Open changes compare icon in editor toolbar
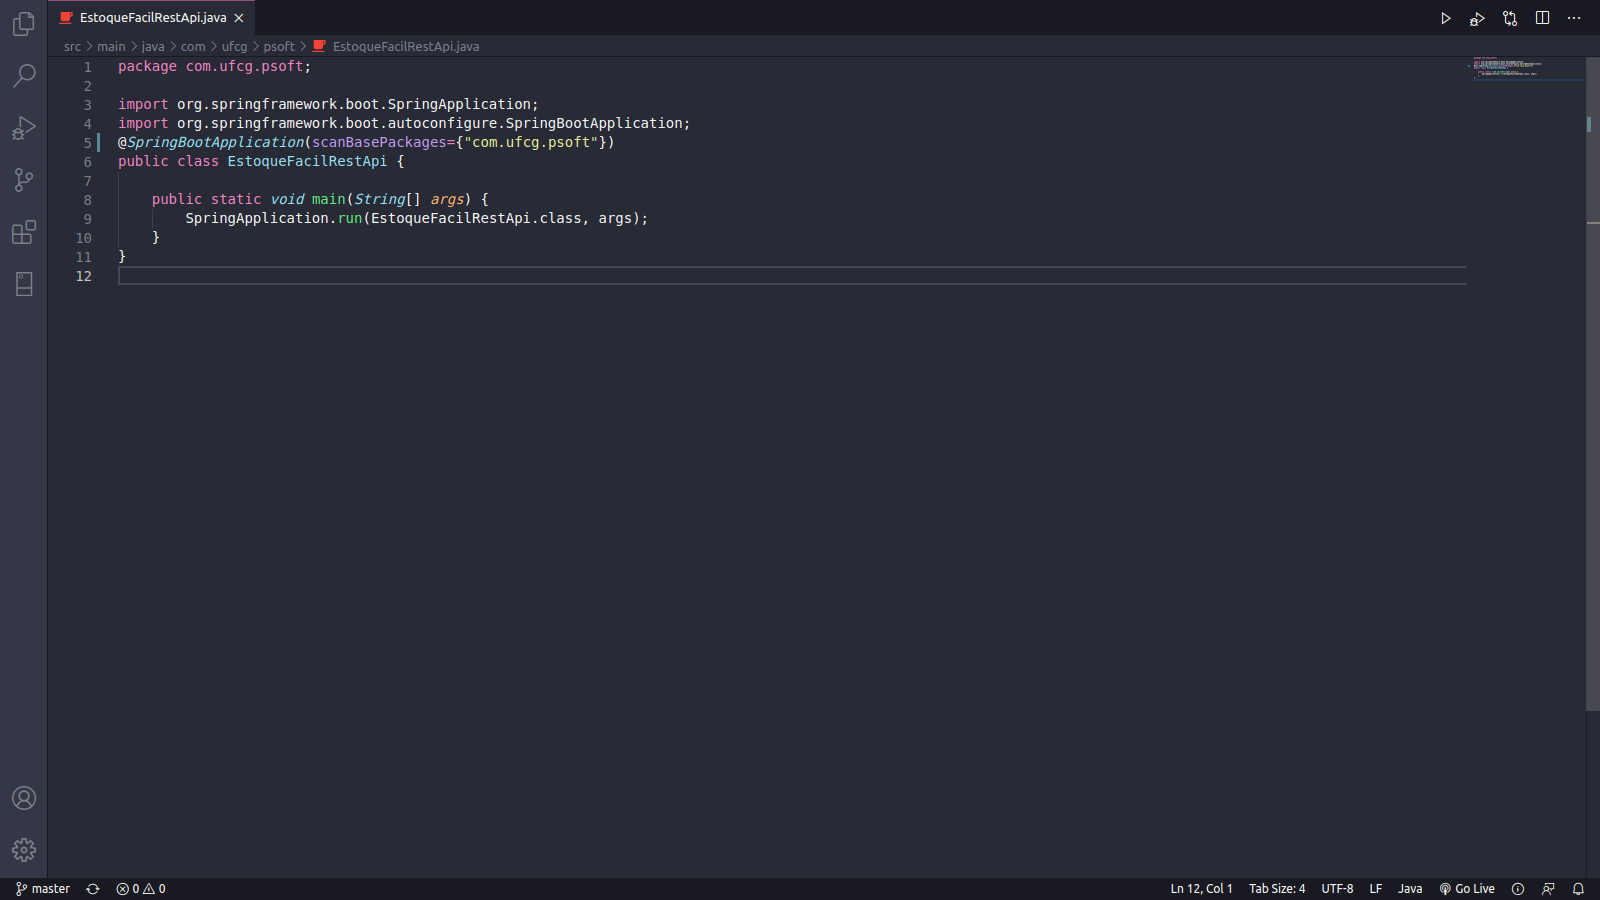 [1510, 18]
